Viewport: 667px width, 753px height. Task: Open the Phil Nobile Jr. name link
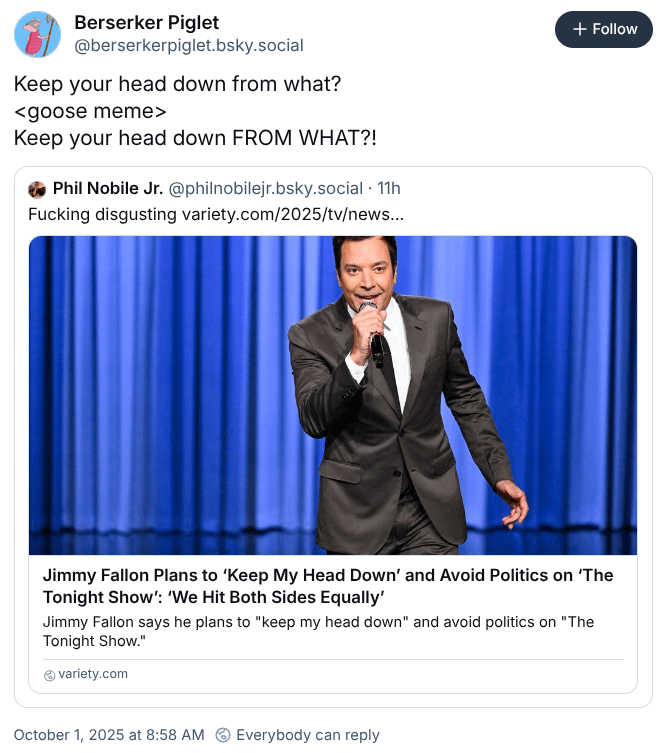click(107, 188)
